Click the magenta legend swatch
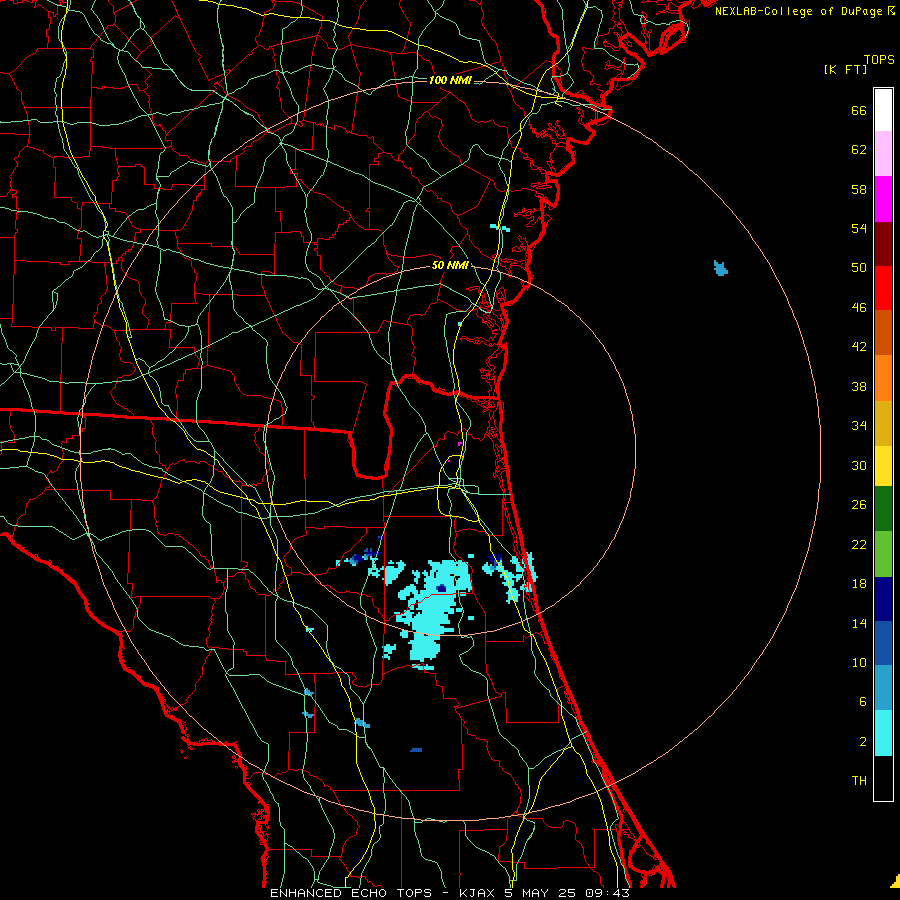The height and width of the screenshot is (900, 900). (x=883, y=199)
